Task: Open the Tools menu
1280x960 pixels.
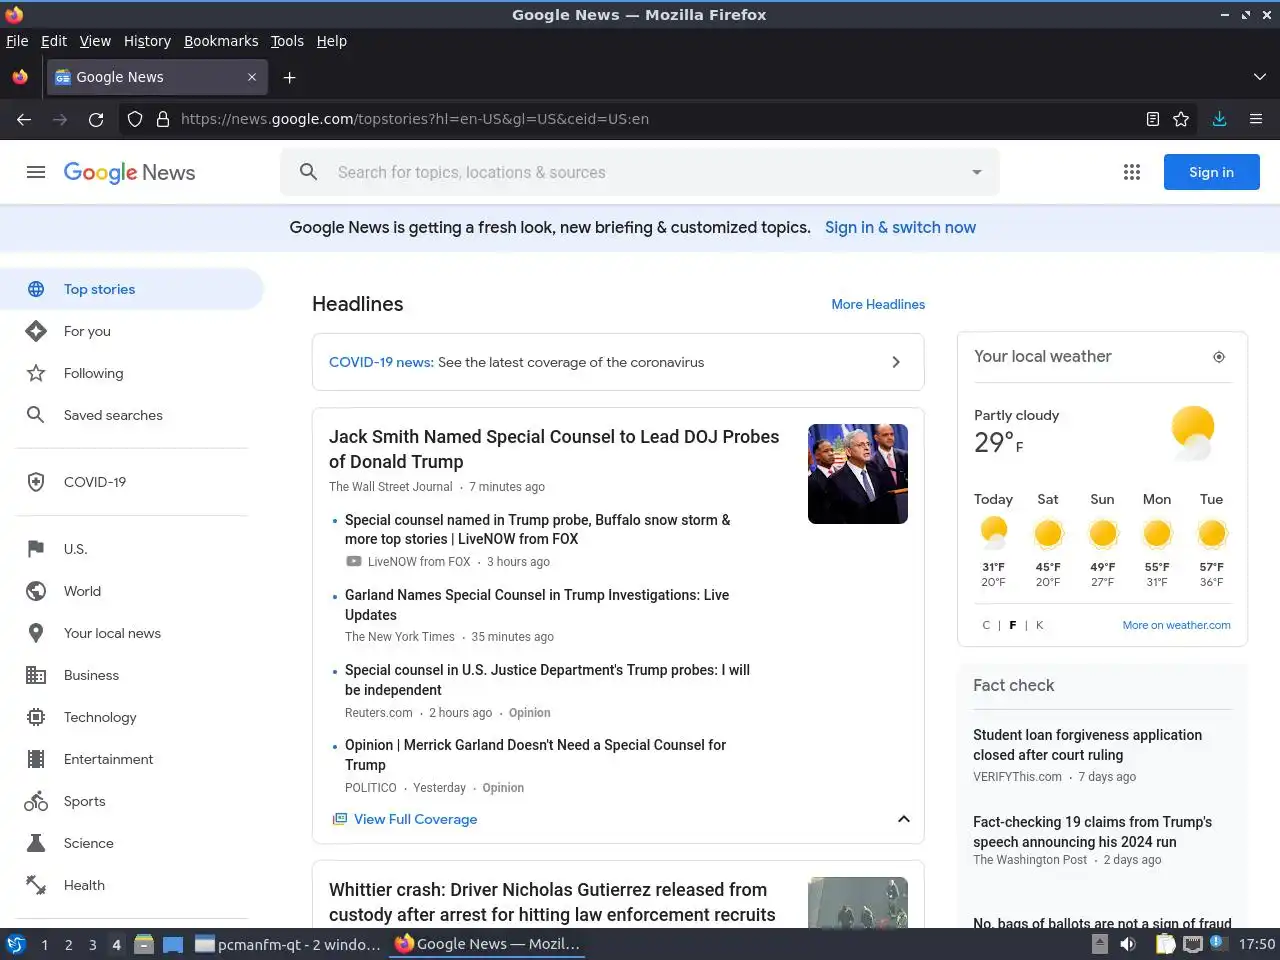Action: [287, 41]
